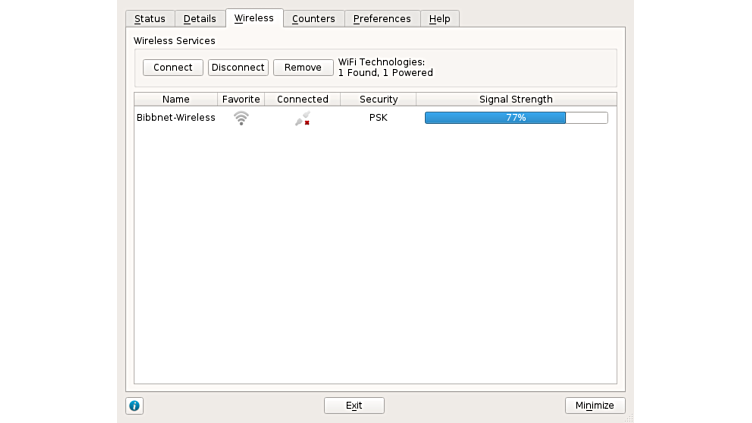Click the 77% signal strength bar
Image resolution: width=752 pixels, height=423 pixels.
[x=516, y=118]
